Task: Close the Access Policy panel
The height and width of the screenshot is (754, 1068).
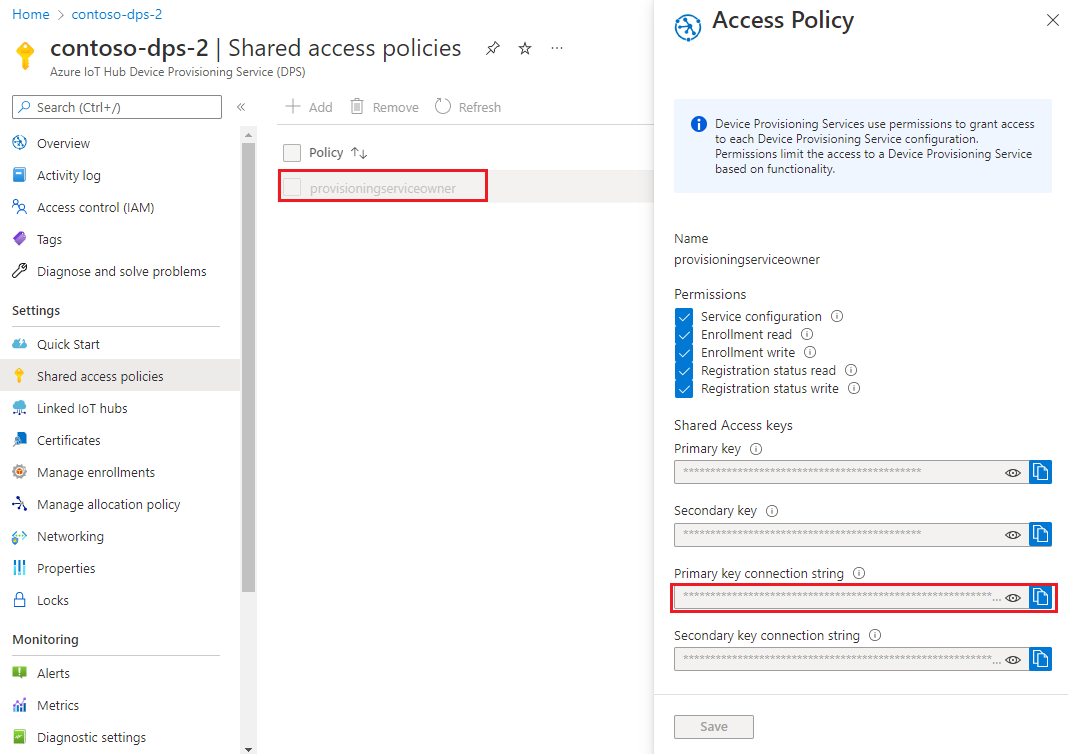Action: pos(1052,20)
